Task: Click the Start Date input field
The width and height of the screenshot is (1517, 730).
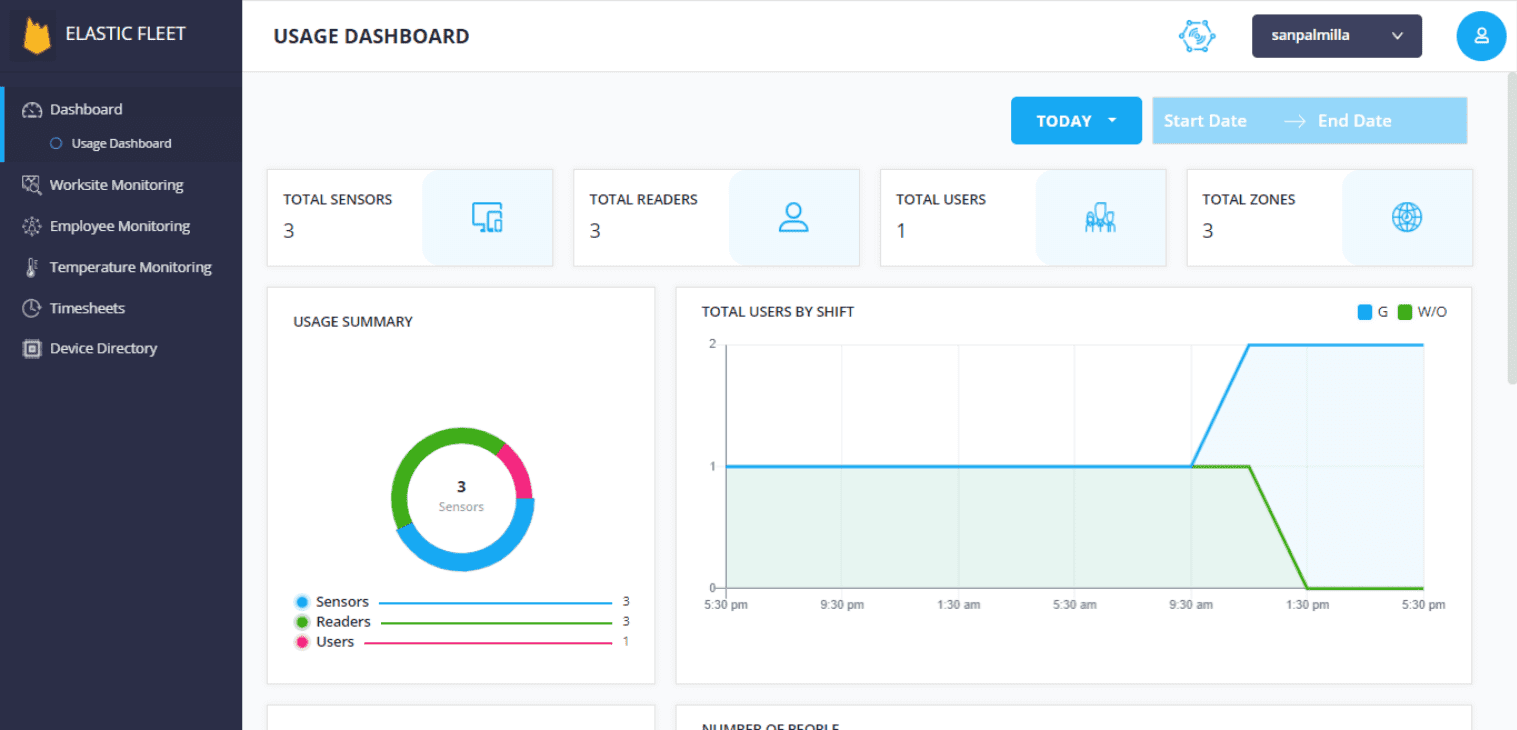Action: pos(1206,121)
